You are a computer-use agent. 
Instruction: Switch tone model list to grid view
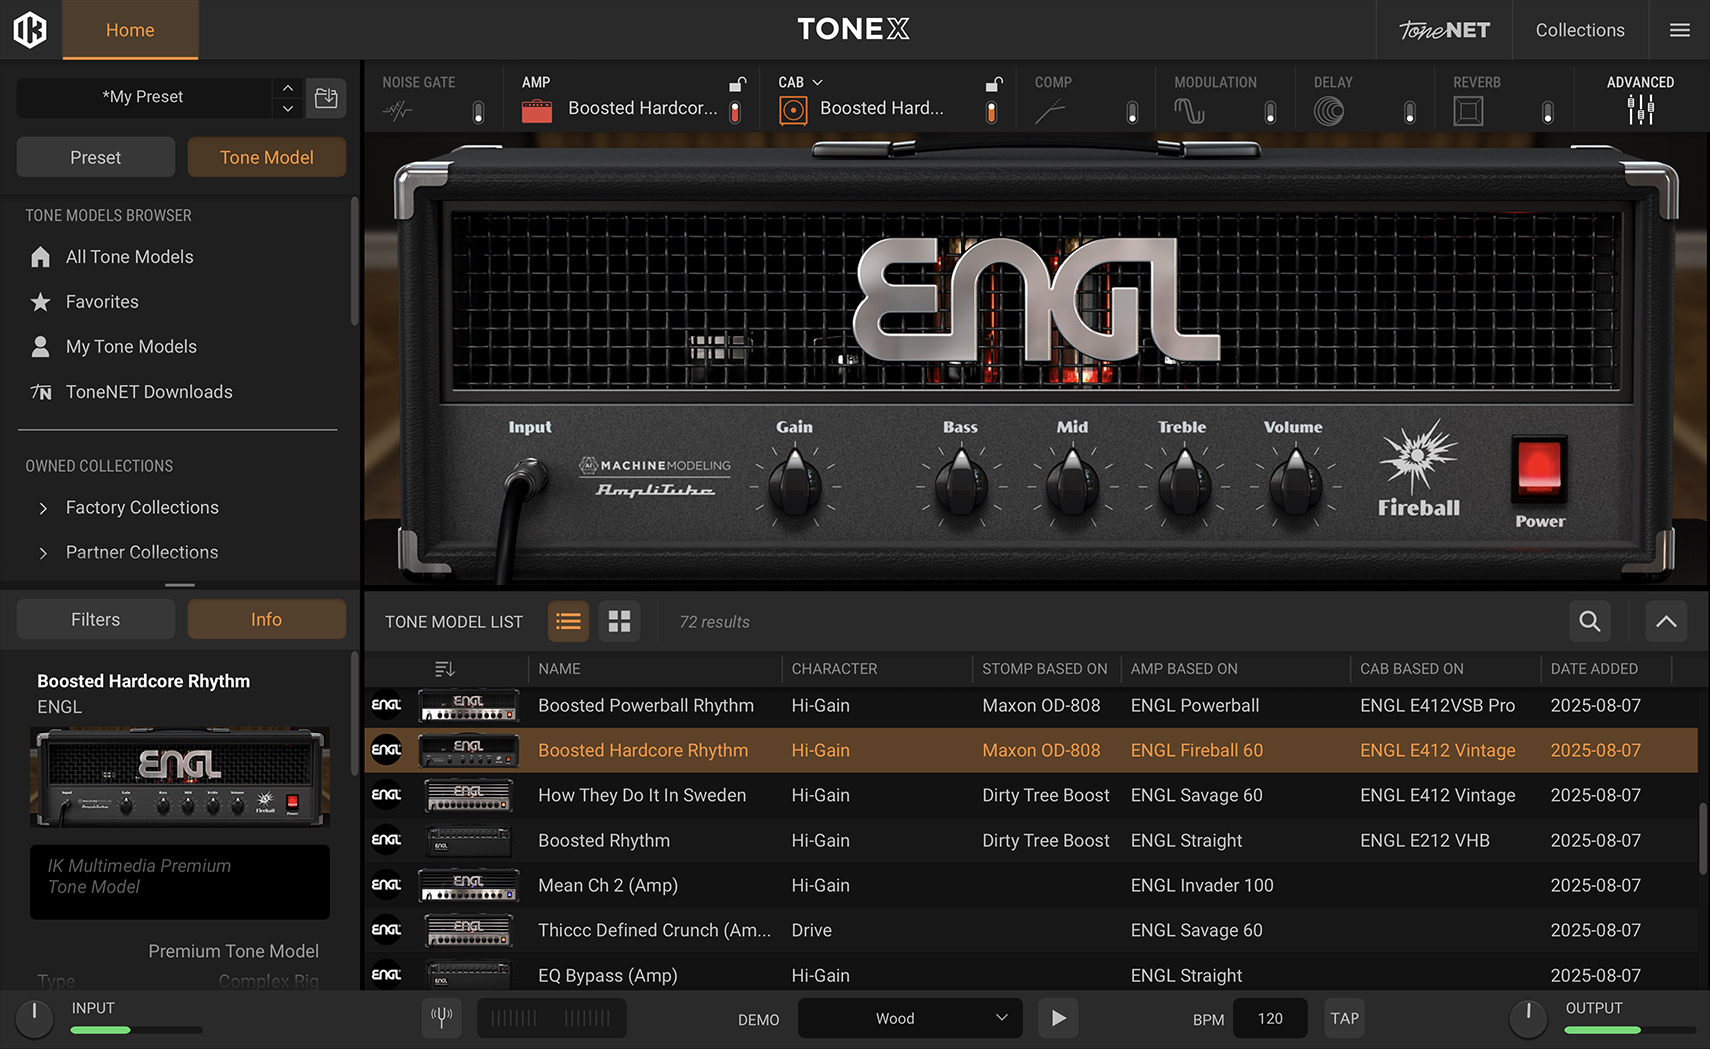[619, 621]
